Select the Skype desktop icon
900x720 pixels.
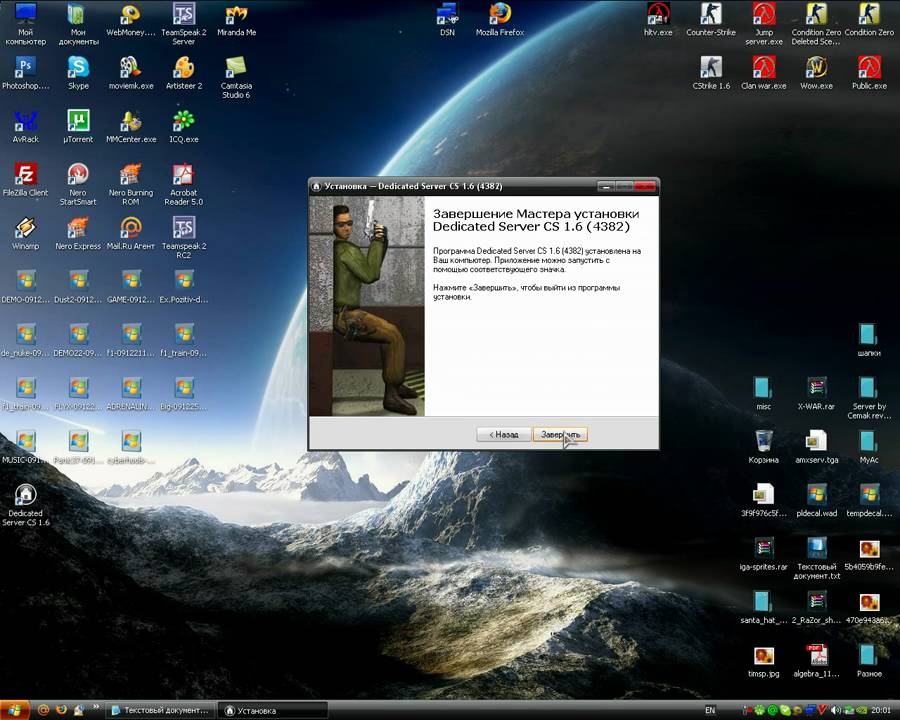tap(78, 73)
